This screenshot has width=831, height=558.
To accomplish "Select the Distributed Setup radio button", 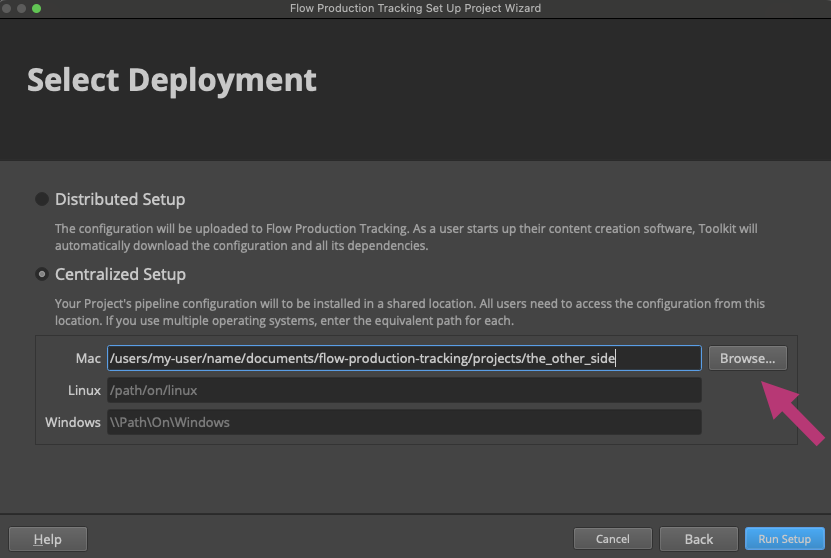I will coord(42,199).
